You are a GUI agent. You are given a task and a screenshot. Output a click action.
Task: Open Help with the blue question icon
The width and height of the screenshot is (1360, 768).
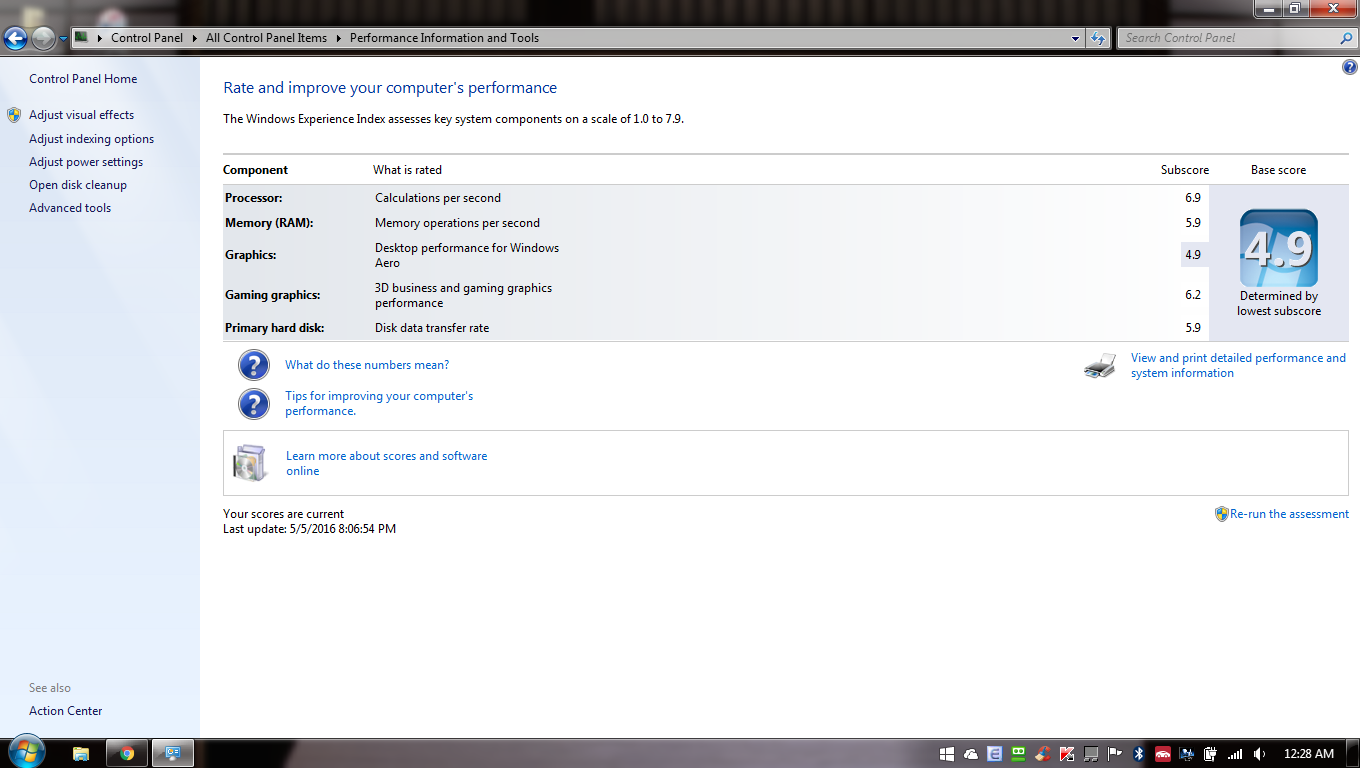tap(1350, 67)
